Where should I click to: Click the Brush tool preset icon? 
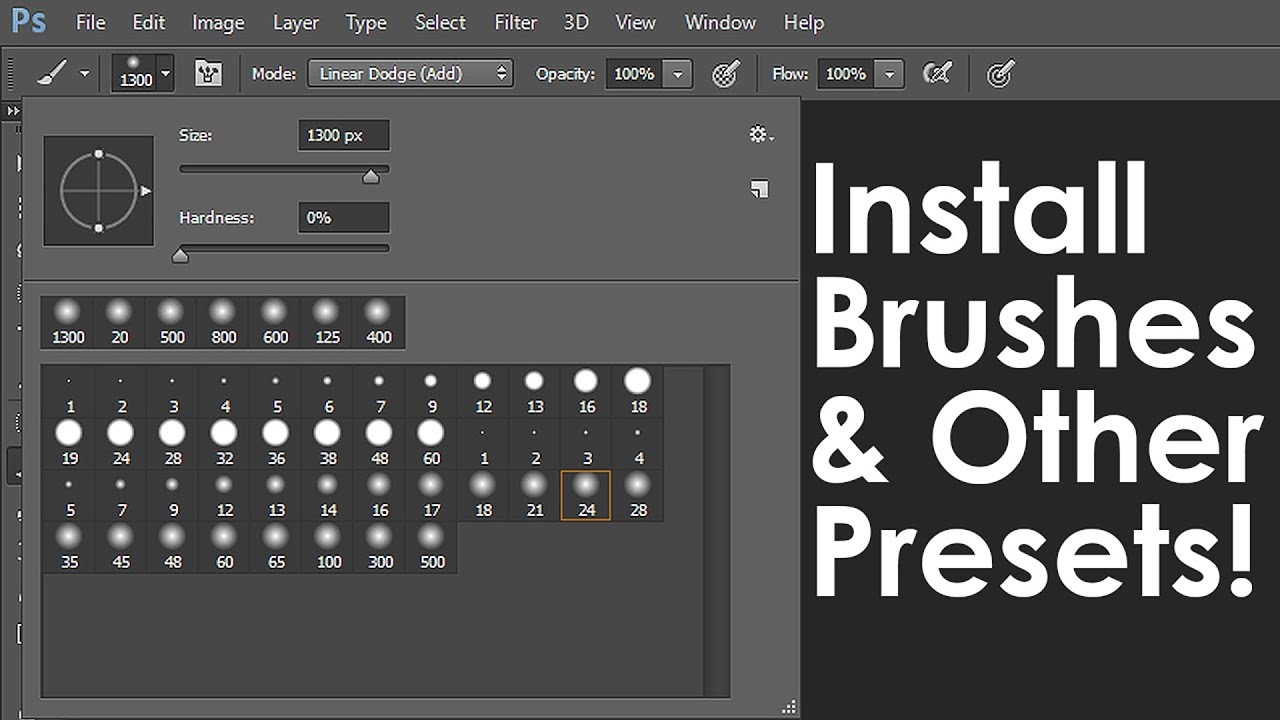pyautogui.click(x=53, y=74)
